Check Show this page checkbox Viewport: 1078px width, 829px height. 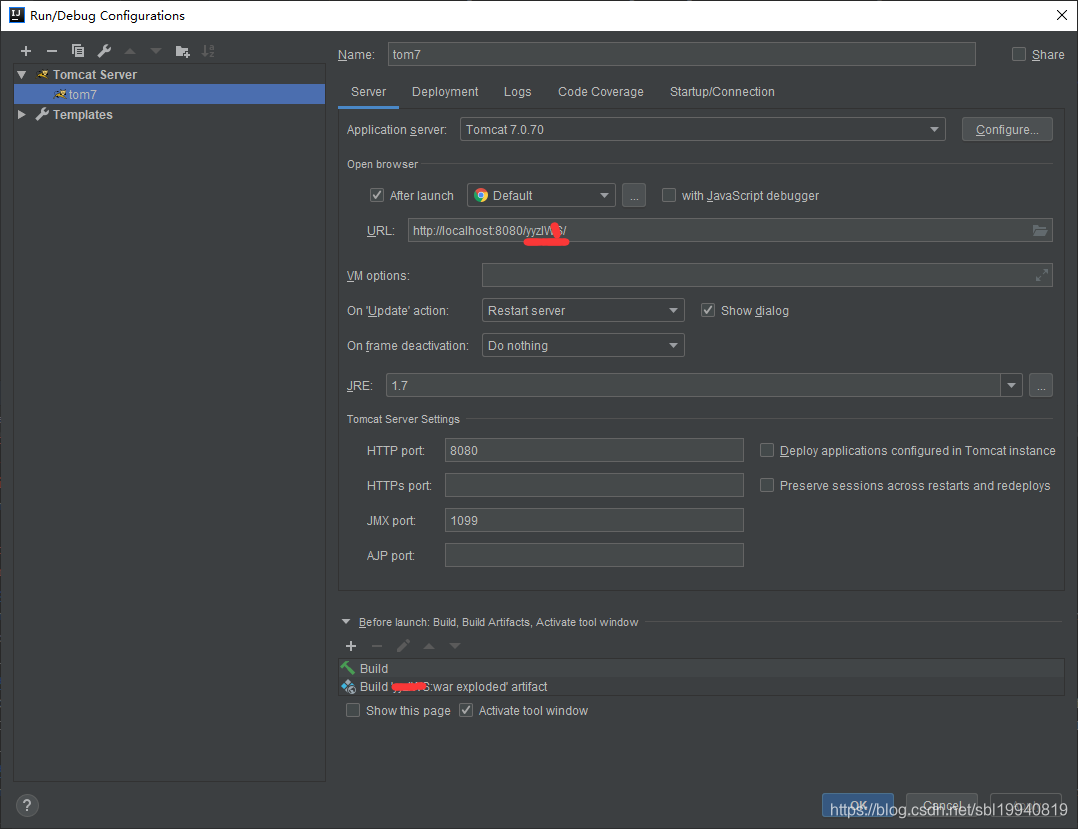(353, 710)
